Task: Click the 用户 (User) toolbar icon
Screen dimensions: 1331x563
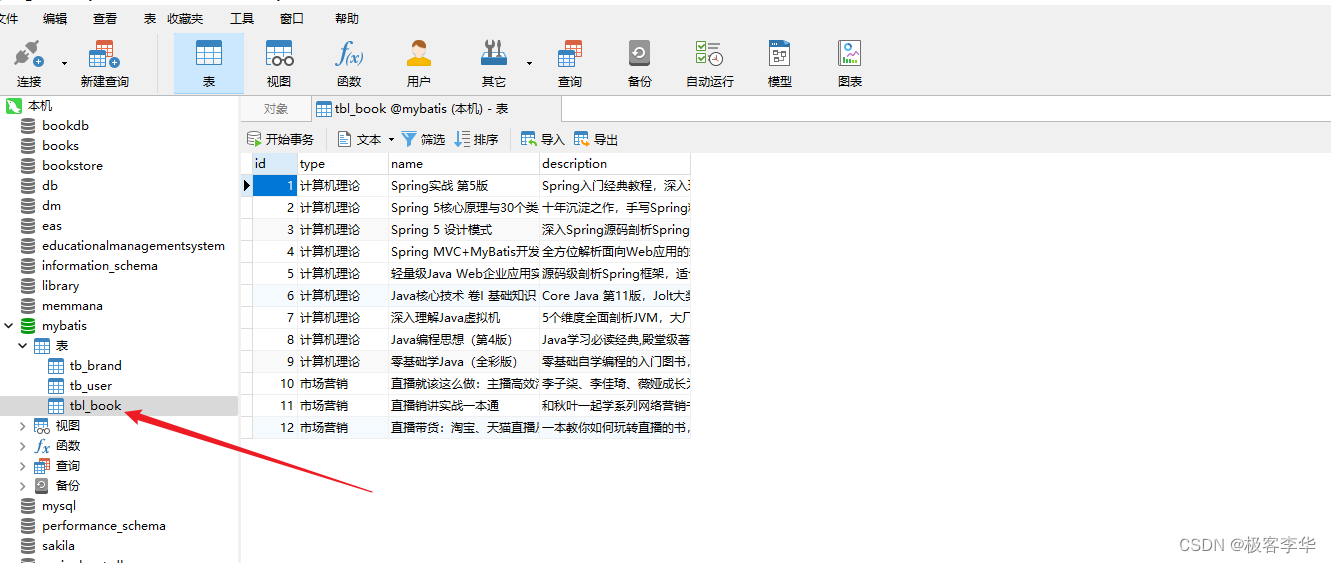Action: click(419, 64)
